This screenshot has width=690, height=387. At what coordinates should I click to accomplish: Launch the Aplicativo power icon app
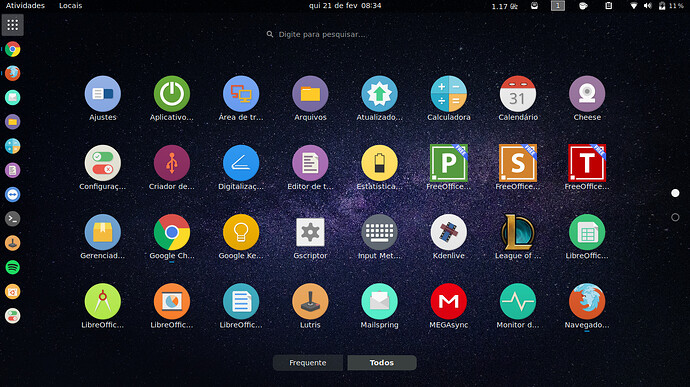172,94
